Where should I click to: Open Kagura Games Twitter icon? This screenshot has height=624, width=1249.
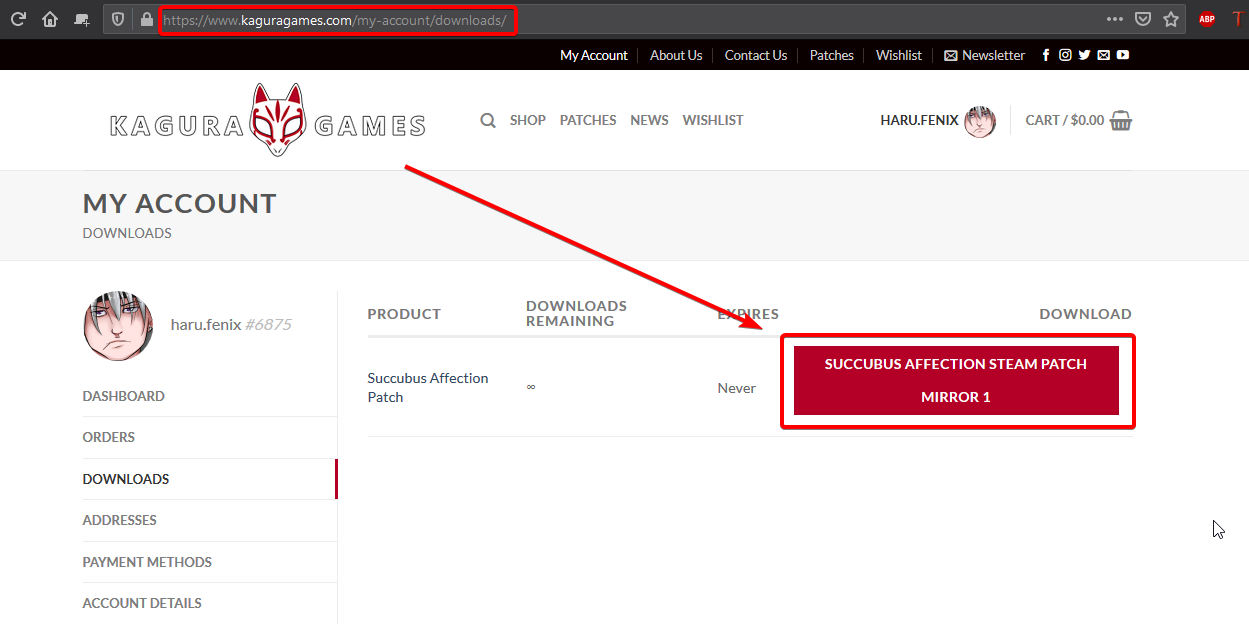pos(1084,55)
